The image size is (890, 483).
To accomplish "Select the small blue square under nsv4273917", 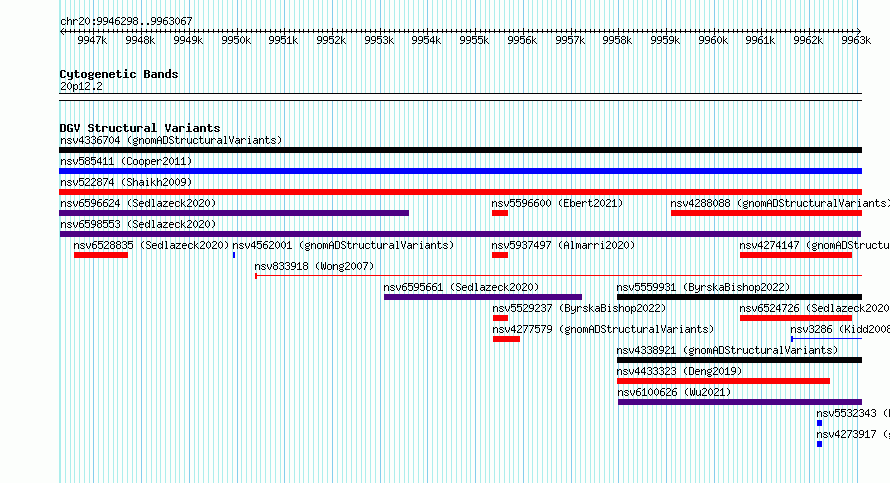I will pos(820,444).
